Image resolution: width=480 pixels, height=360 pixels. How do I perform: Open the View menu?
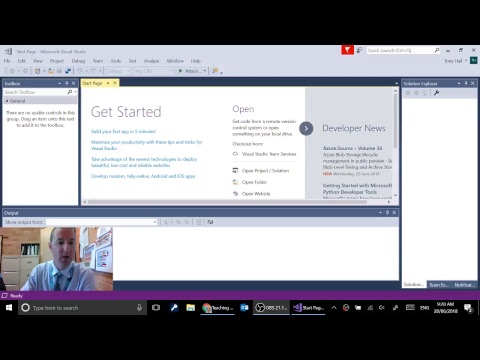click(x=38, y=61)
